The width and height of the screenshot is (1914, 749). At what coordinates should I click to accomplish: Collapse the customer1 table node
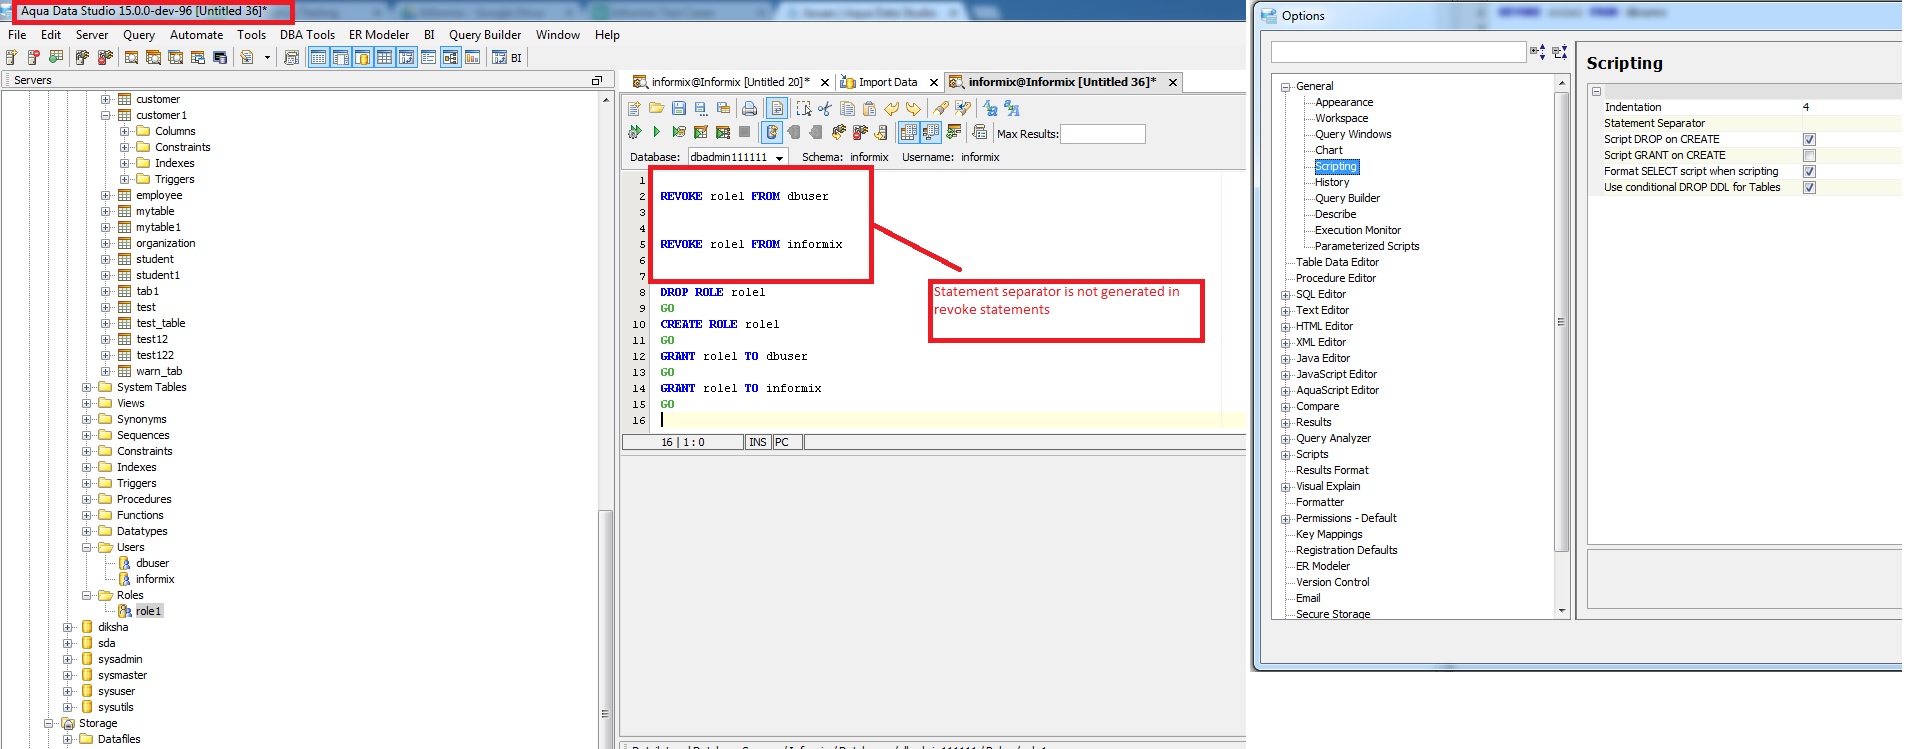point(106,115)
